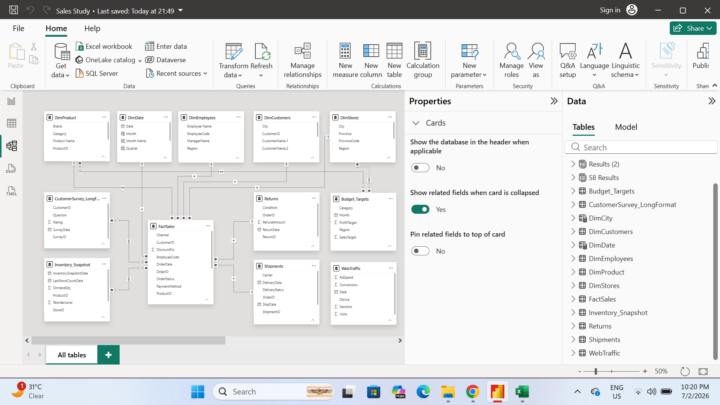Open Manage roles security option

pyautogui.click(x=511, y=60)
